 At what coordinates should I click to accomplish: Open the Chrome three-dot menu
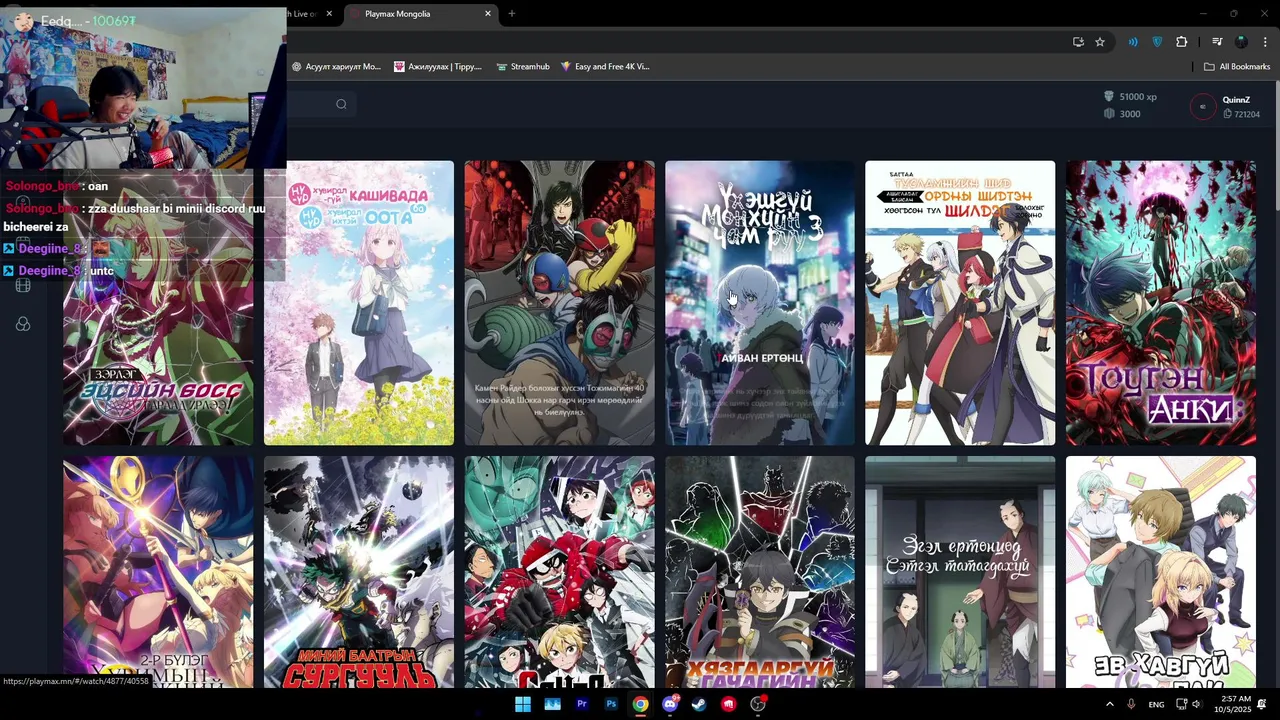(1265, 42)
